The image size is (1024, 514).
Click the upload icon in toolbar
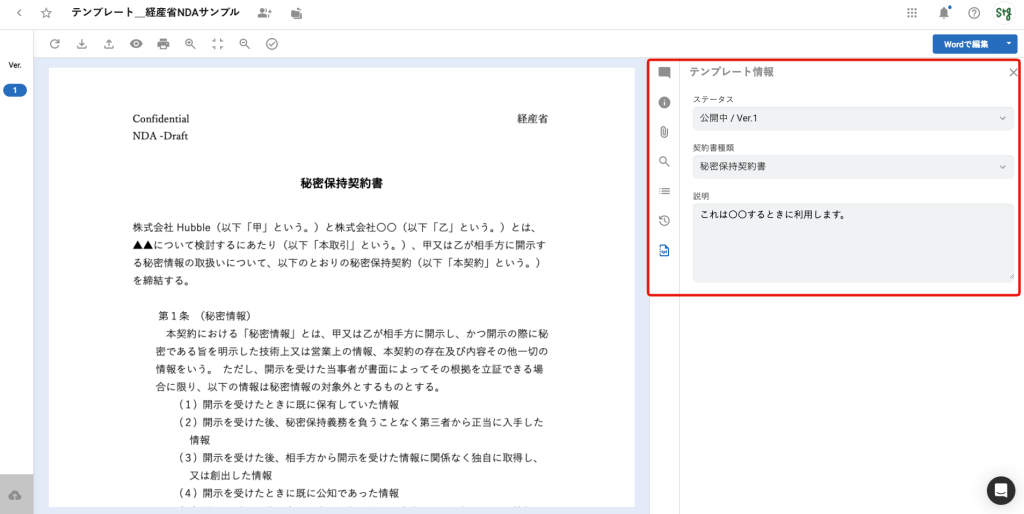pos(109,44)
